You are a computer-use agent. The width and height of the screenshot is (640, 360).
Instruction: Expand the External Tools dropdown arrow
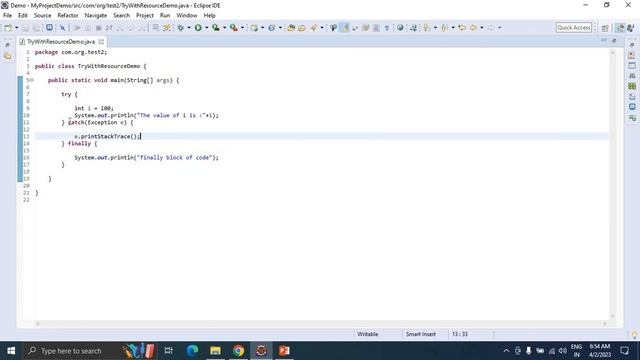(x=242, y=28)
